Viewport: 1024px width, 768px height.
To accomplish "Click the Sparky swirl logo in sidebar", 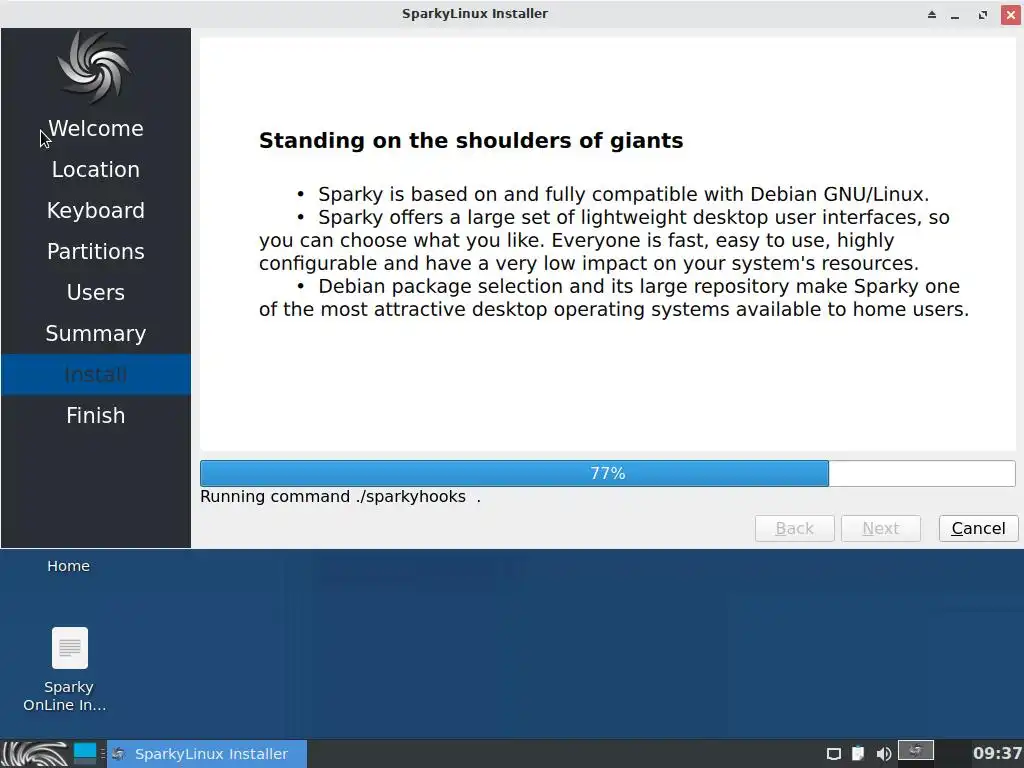I will pyautogui.click(x=93, y=67).
